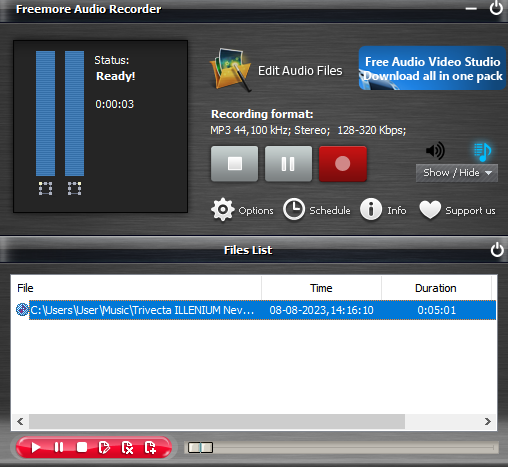The image size is (508, 467).
Task: Click the file list right scroll arrow
Action: tap(488, 421)
